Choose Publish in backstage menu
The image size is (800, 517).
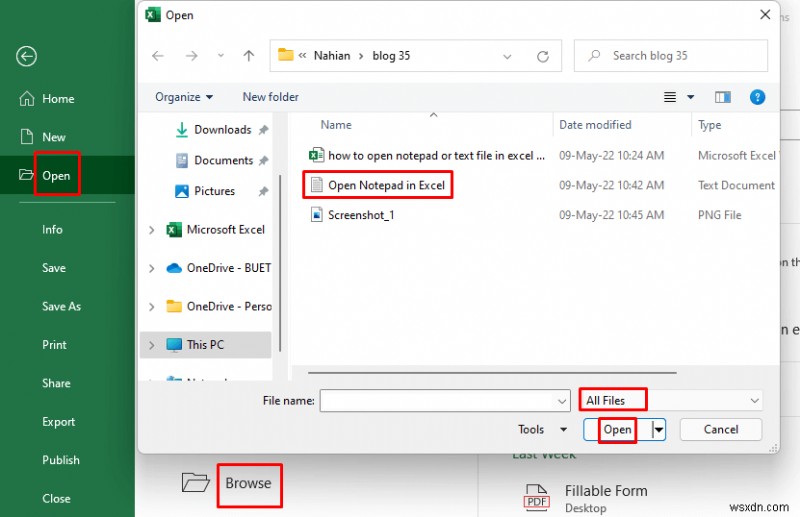pos(61,460)
